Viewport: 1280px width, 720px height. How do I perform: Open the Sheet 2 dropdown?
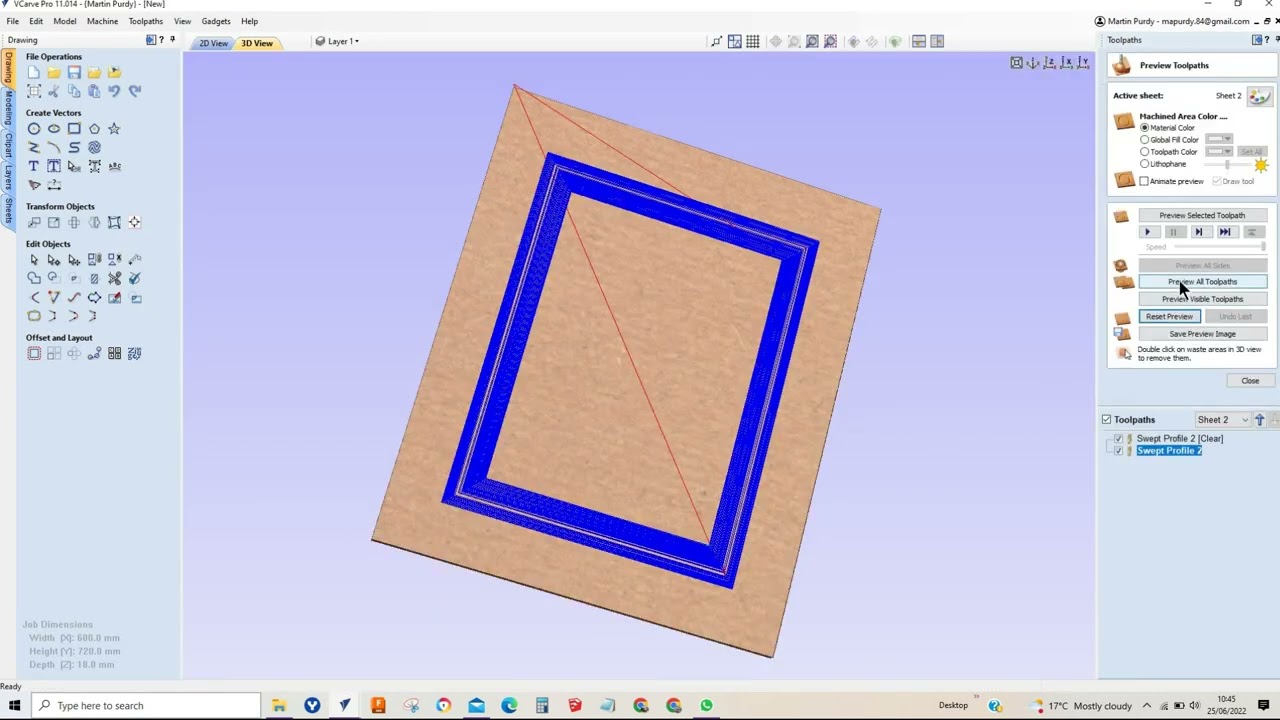[1223, 420]
